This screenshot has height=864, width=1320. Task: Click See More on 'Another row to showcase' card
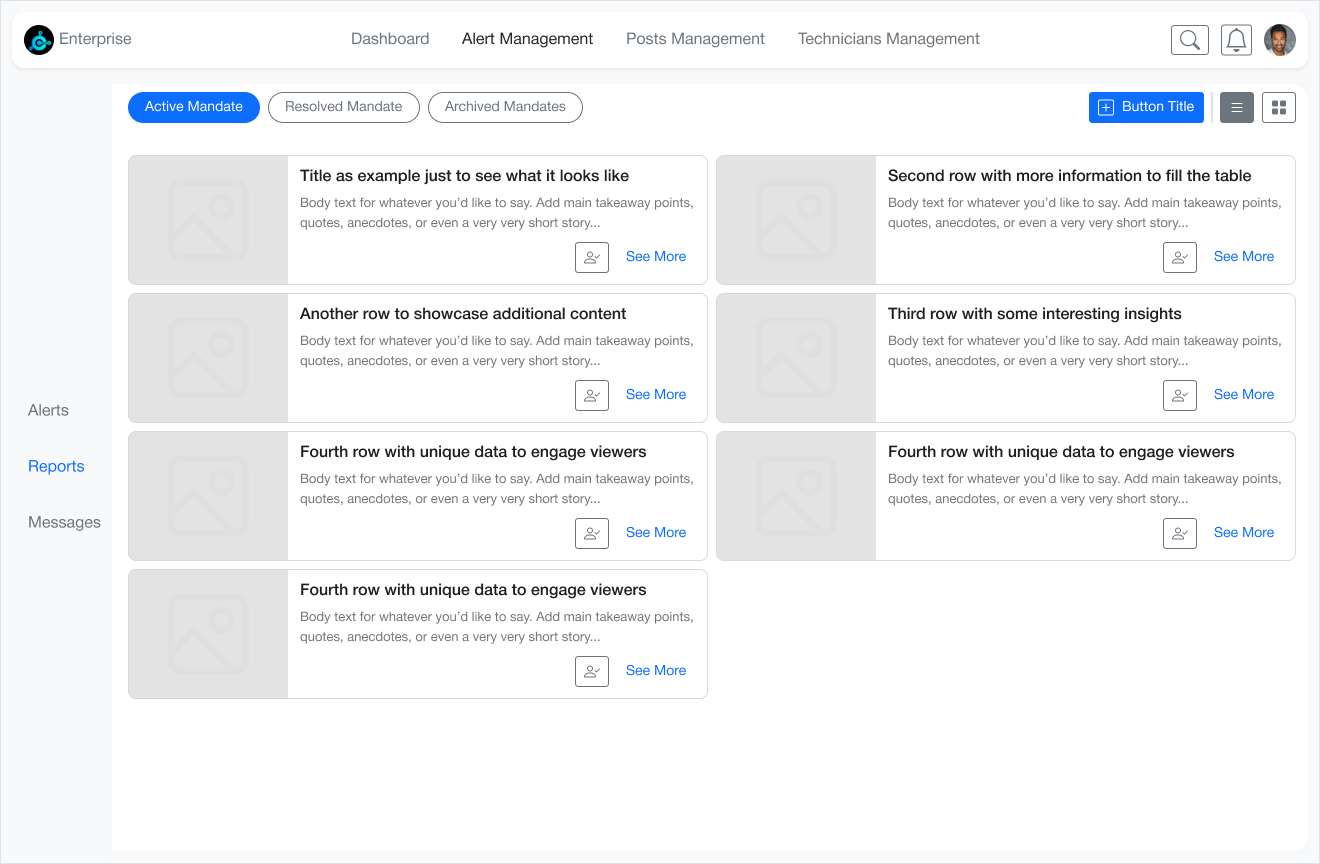point(656,395)
